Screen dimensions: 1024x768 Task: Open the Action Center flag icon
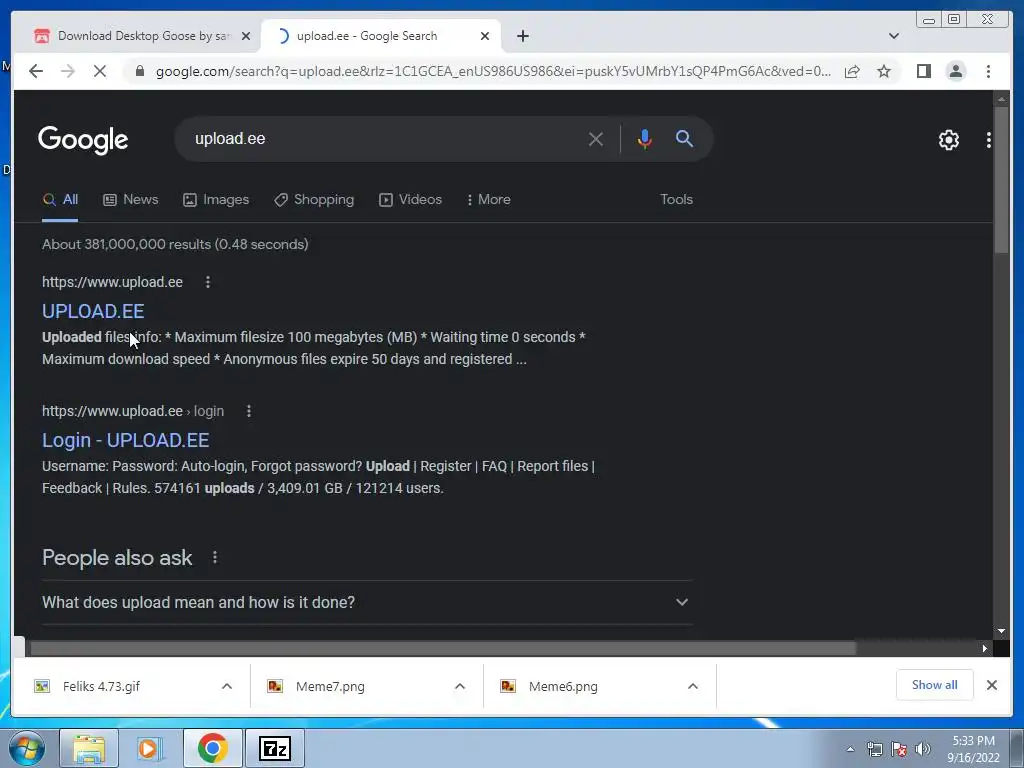point(899,749)
